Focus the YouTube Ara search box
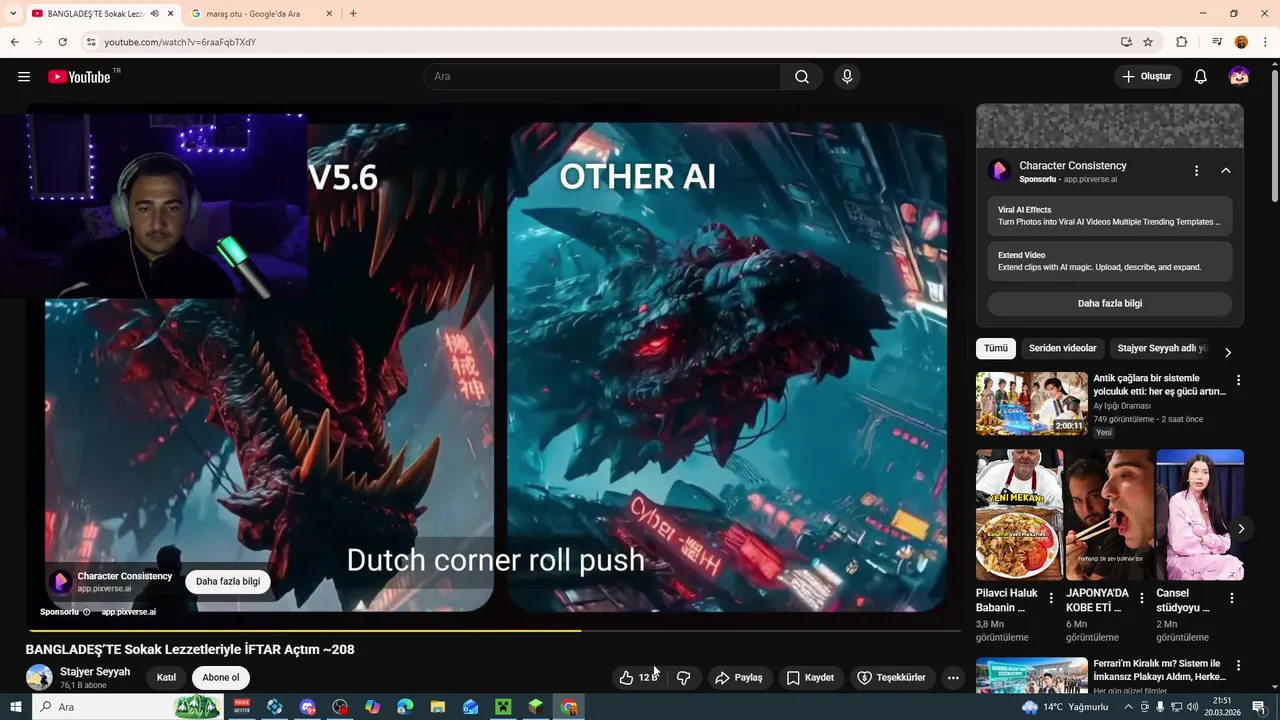 [602, 77]
